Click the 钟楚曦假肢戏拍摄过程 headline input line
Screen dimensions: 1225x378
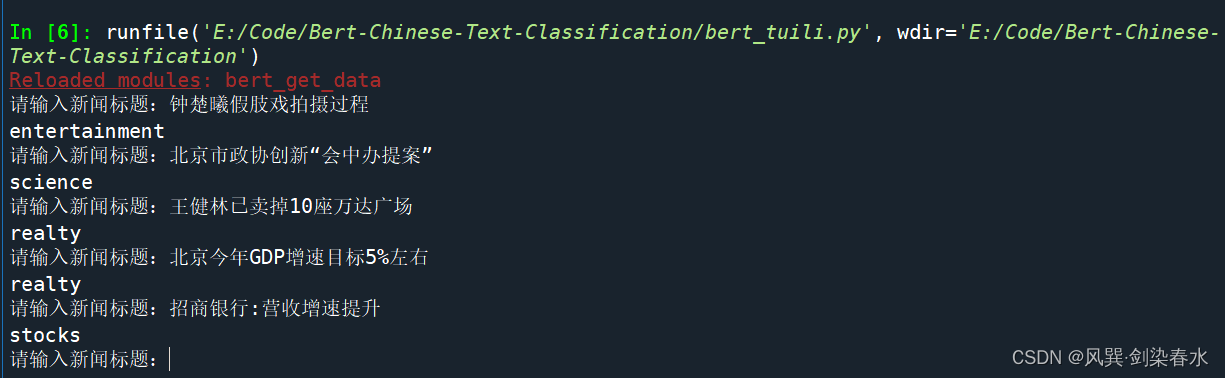point(190,104)
